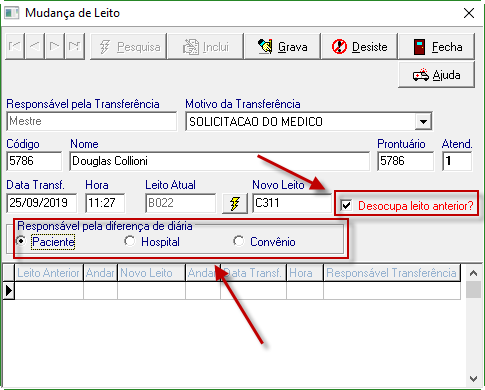Click the grid scrollbar down arrow

473,379
